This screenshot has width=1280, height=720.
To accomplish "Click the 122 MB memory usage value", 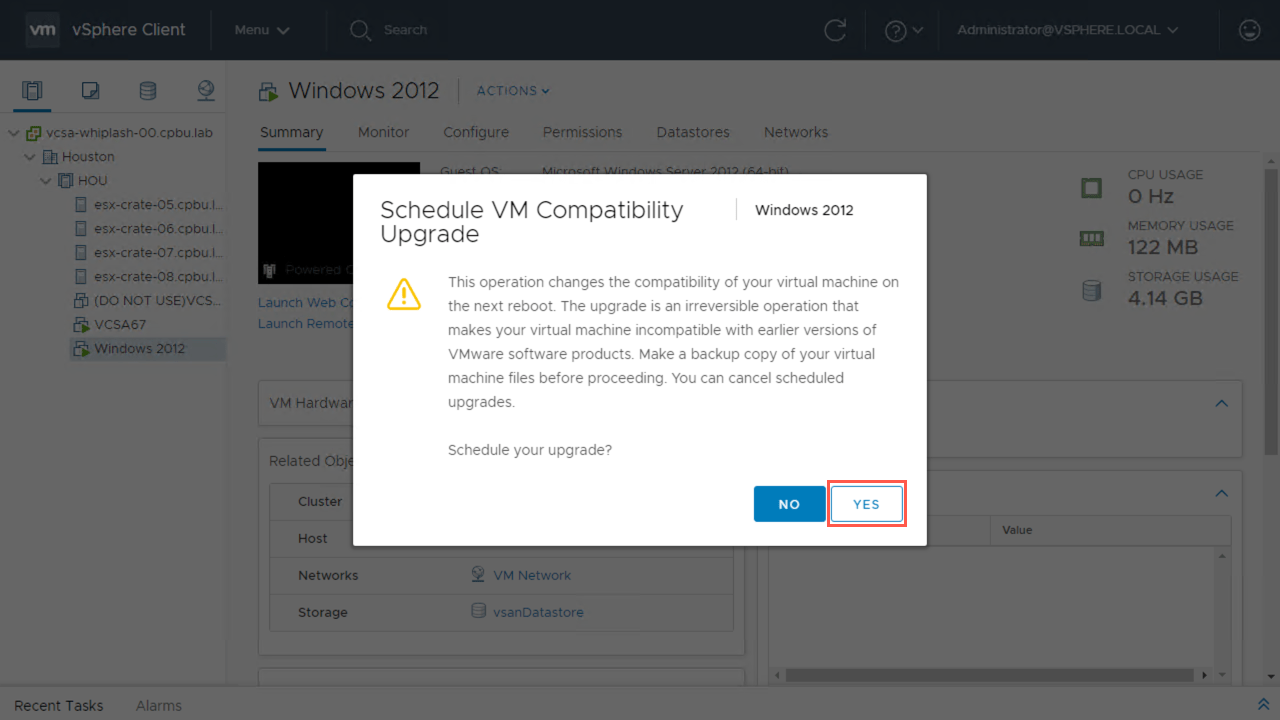I will pyautogui.click(x=1163, y=247).
